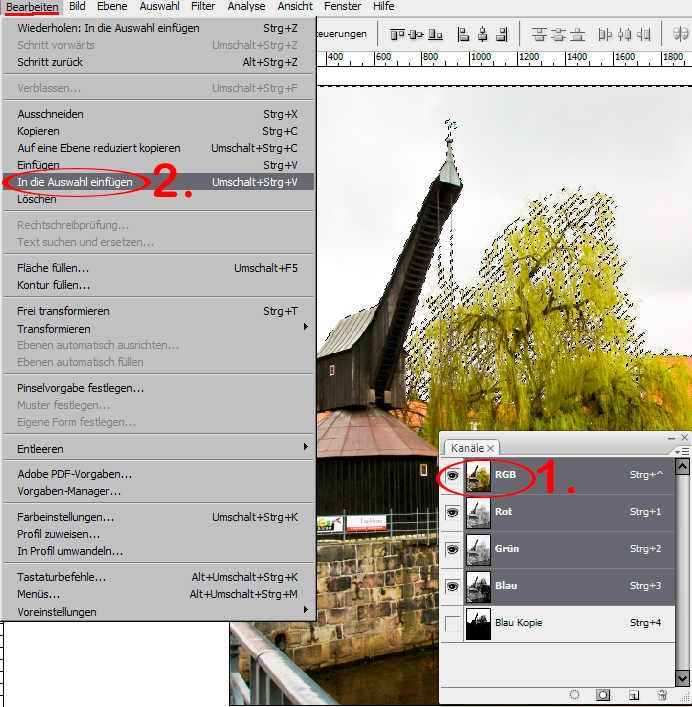Click the align top edges icon
This screenshot has height=707, width=692.
pyautogui.click(x=397, y=34)
